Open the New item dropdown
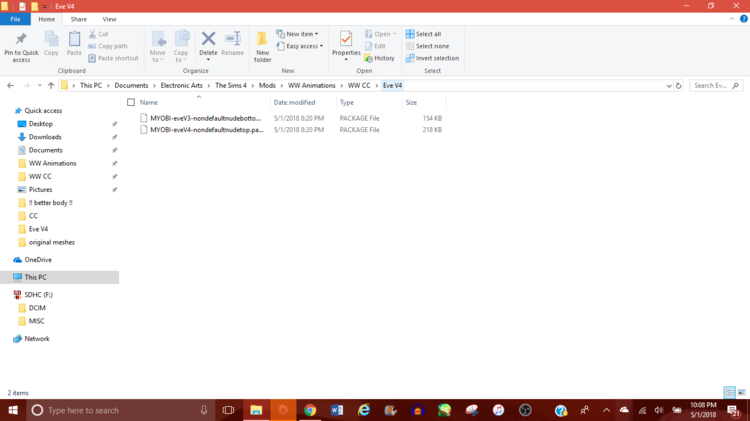The width and height of the screenshot is (750, 421). (297, 34)
